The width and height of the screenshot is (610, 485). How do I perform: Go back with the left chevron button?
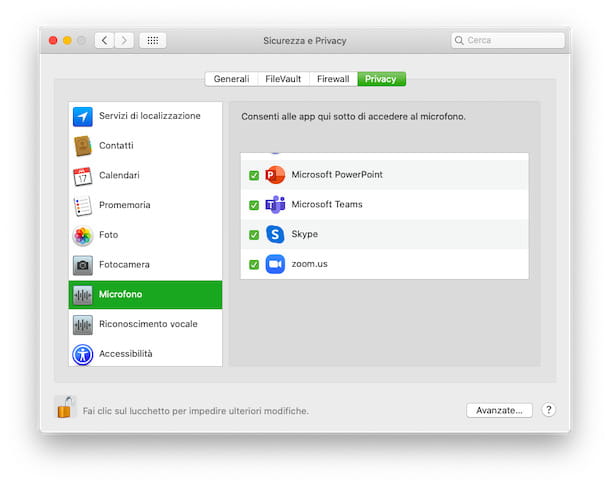(104, 40)
